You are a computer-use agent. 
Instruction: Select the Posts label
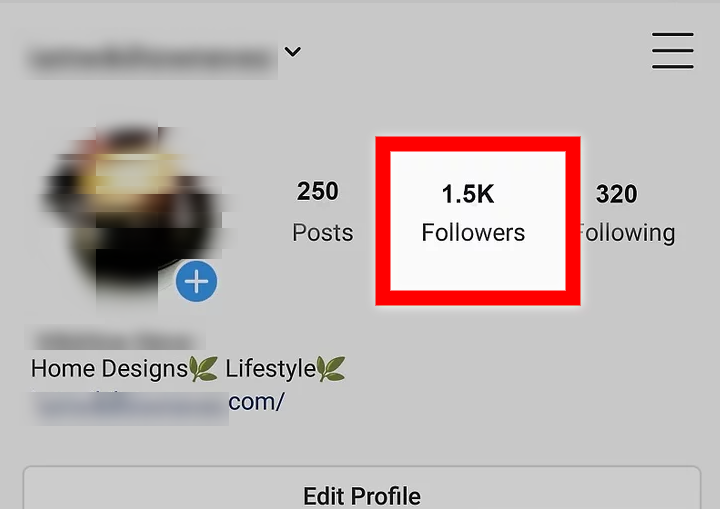[x=323, y=232]
